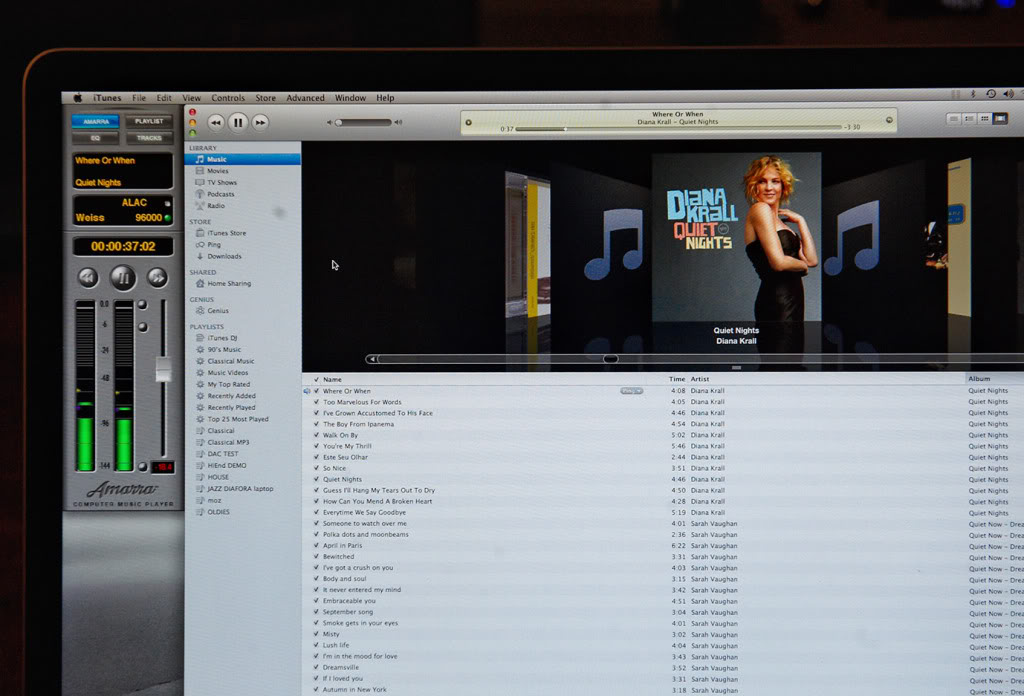Click the system volume icon in the menu bar

click(1008, 94)
